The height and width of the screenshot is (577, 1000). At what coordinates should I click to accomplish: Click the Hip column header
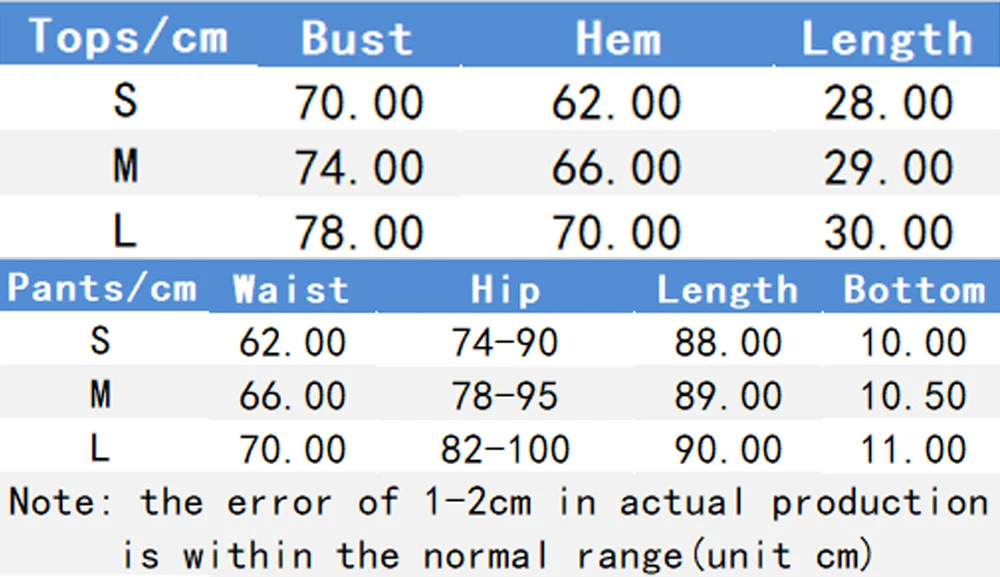pos(505,290)
